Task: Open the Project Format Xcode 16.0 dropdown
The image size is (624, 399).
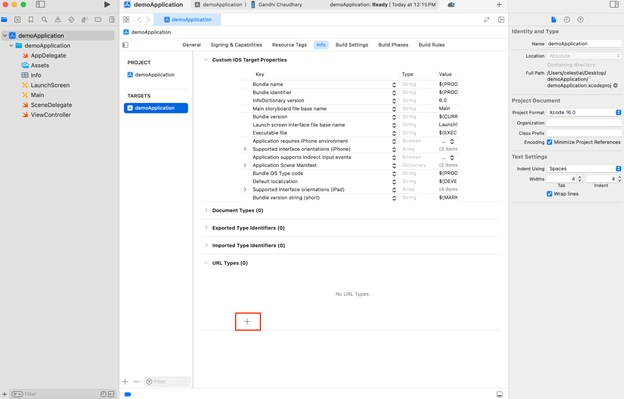Action: (x=584, y=113)
